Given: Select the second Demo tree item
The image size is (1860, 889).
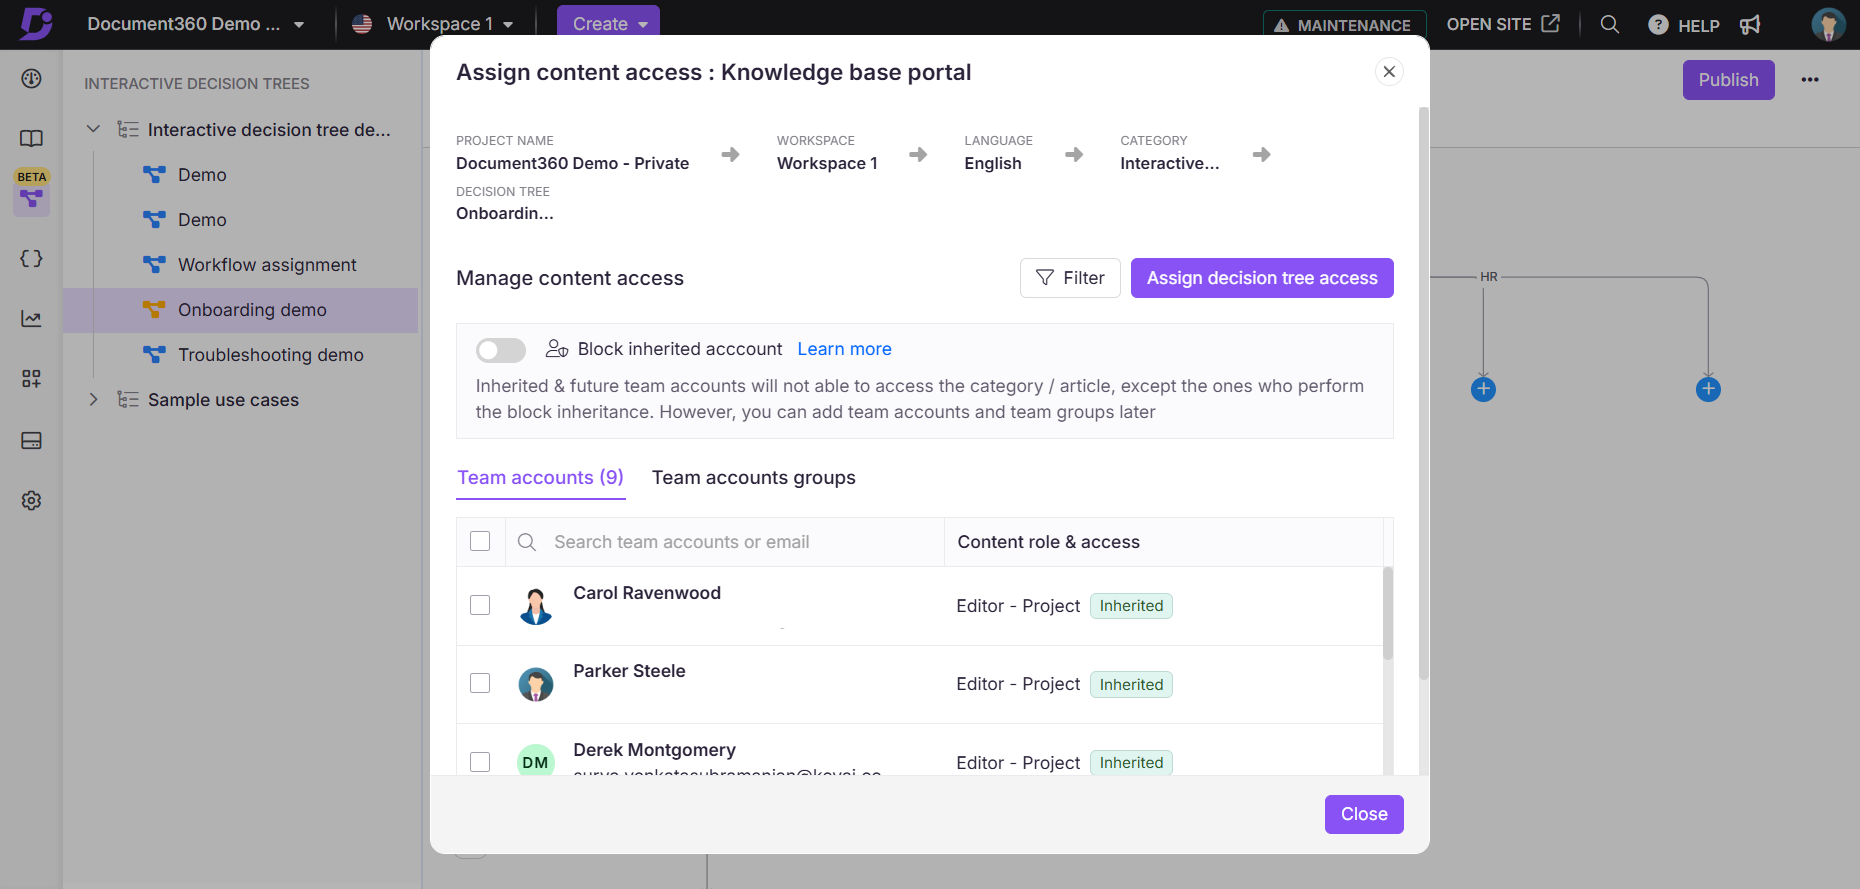Looking at the screenshot, I should (x=202, y=219).
